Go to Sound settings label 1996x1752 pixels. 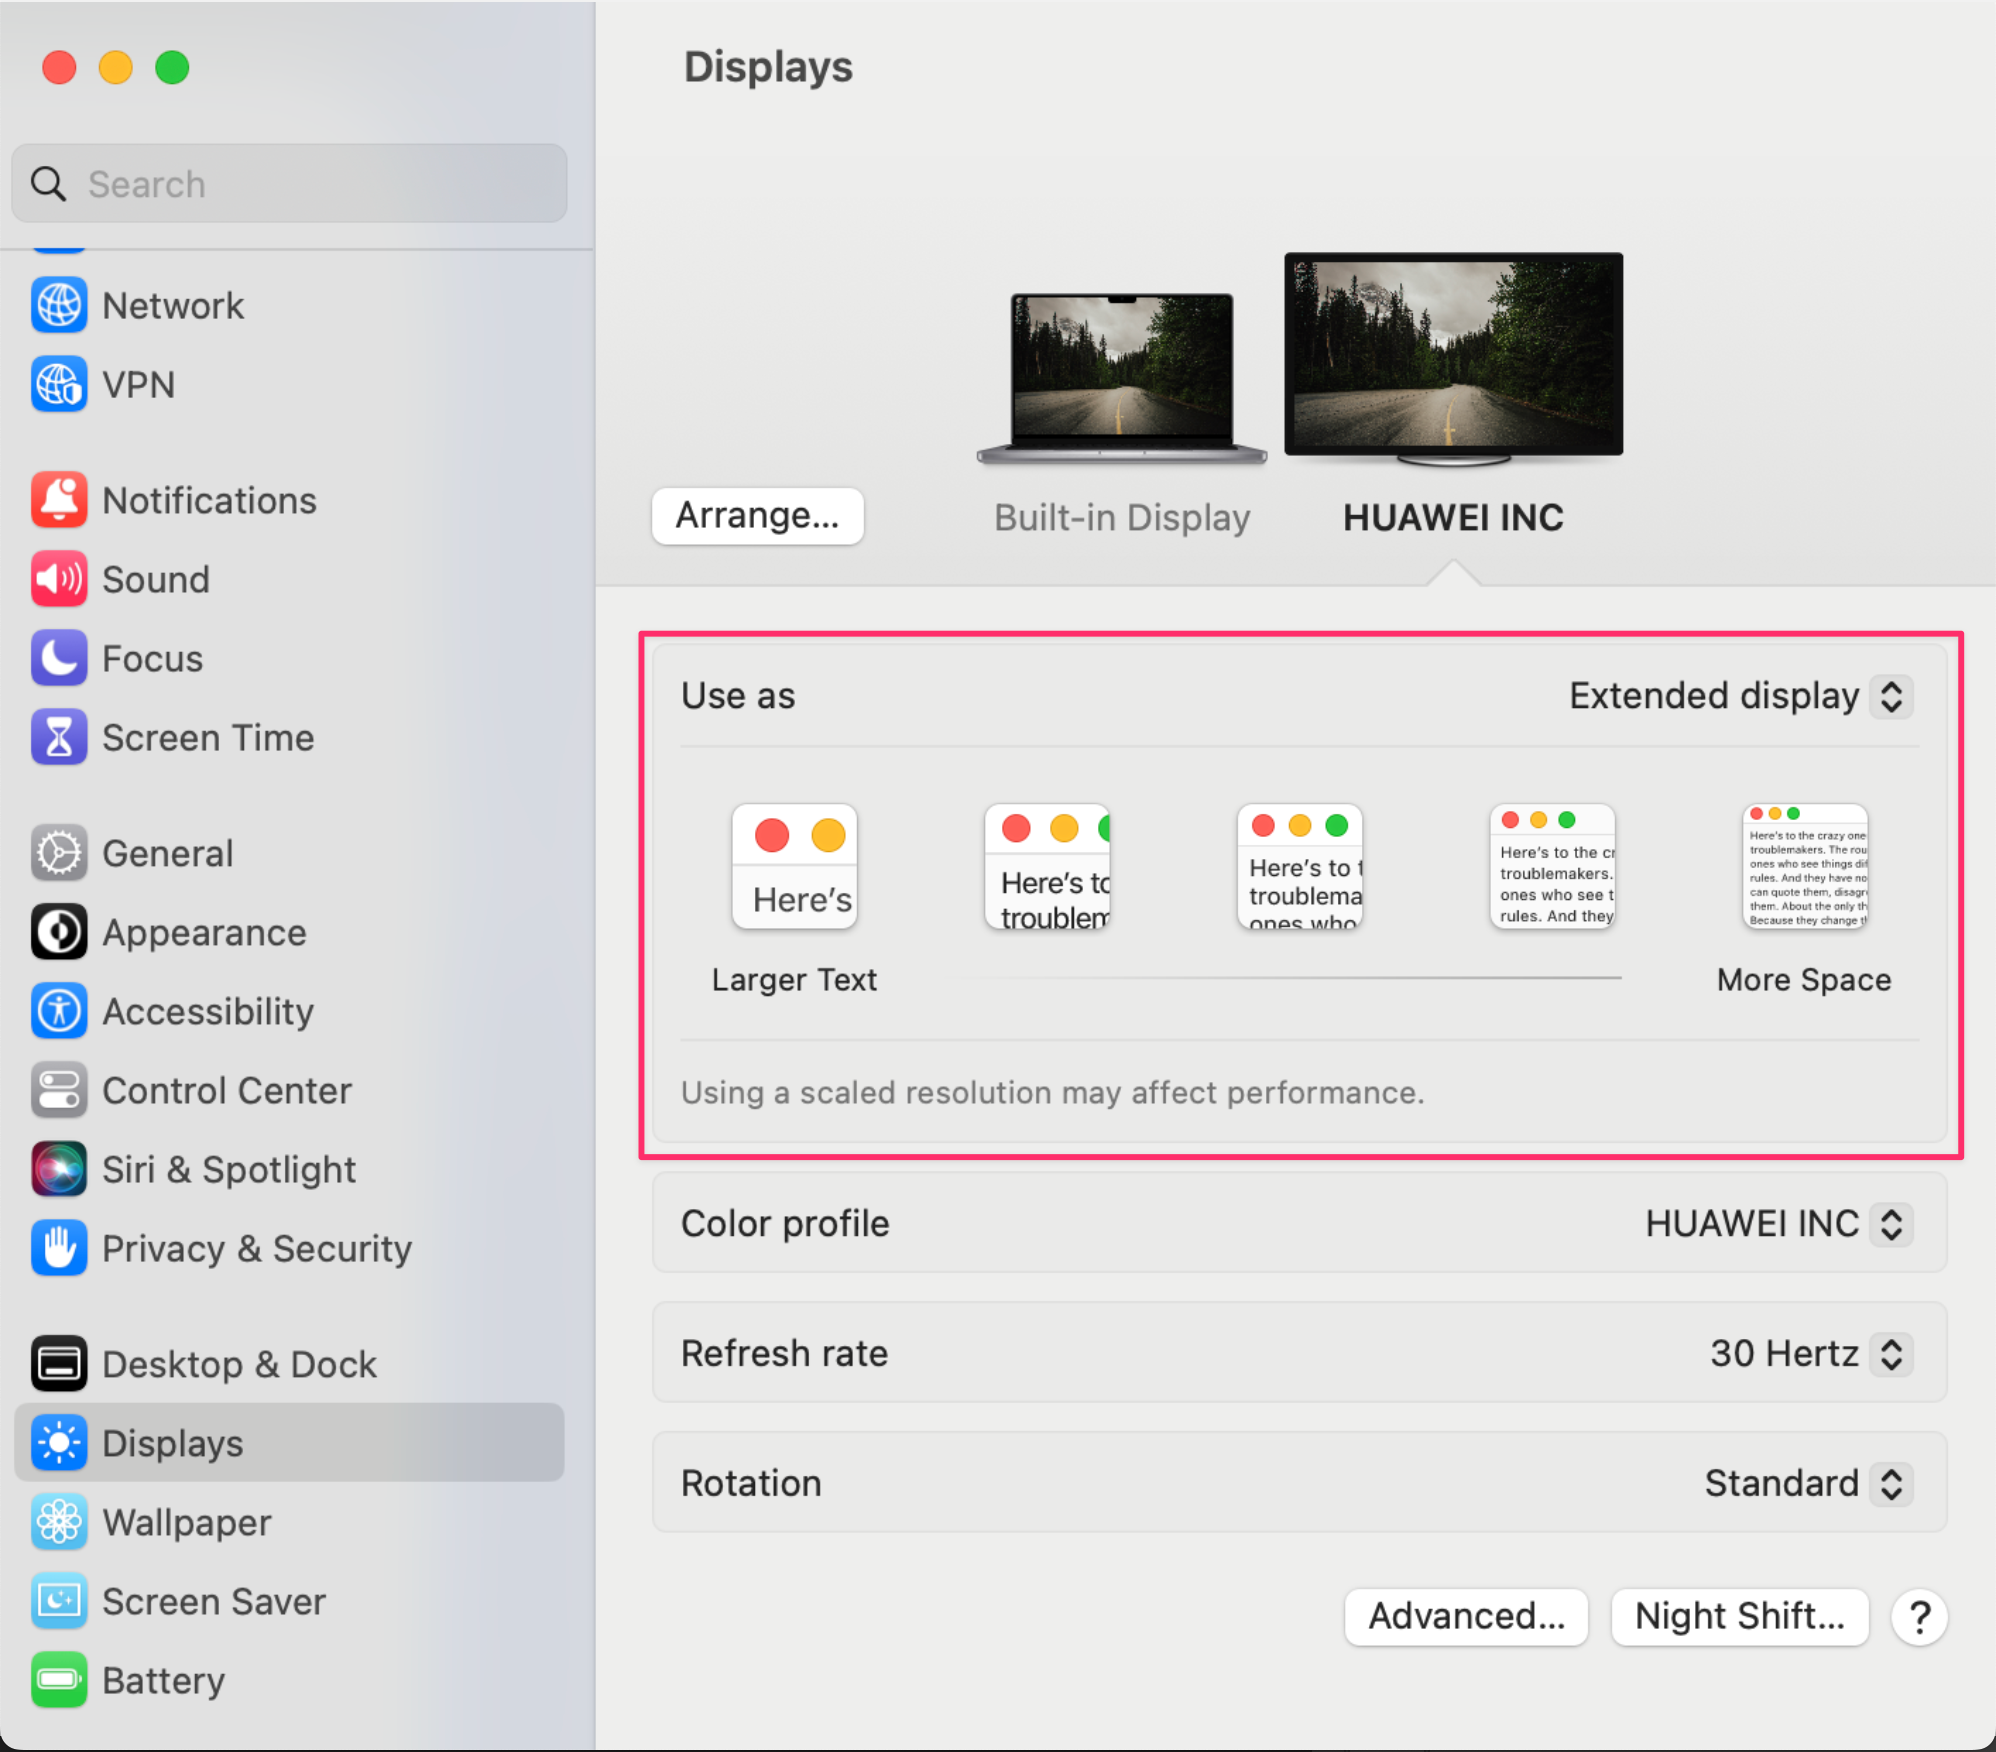[156, 580]
